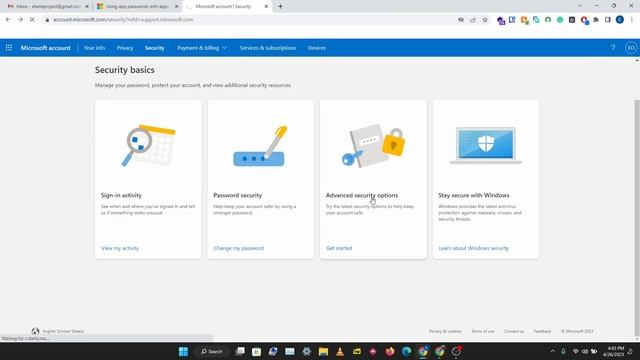
Task: Open the Chrome profile avatar
Action: [620, 20]
